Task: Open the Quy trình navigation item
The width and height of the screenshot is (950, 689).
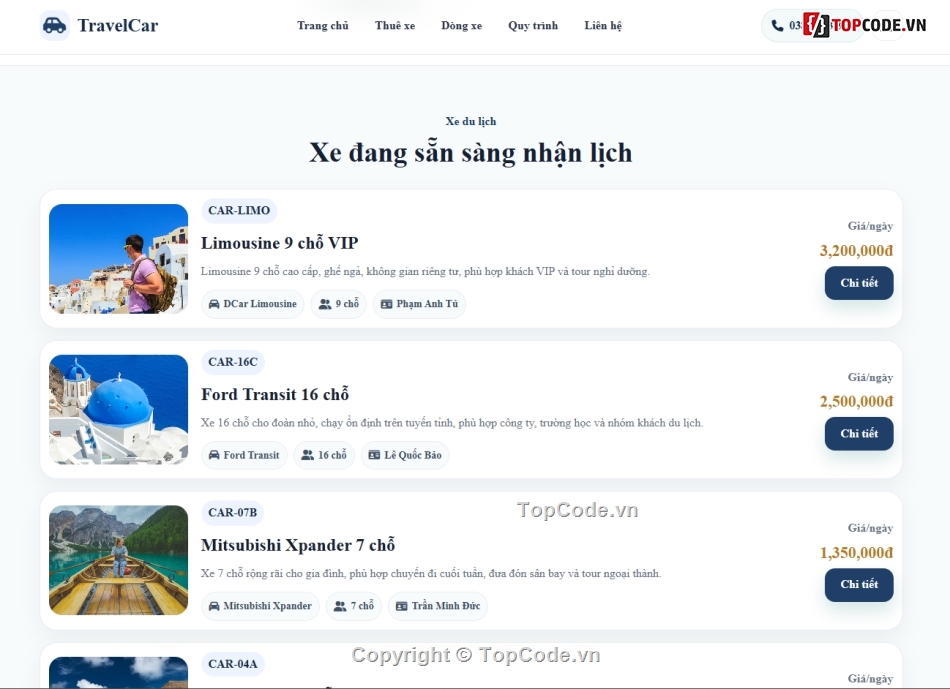Action: [533, 25]
